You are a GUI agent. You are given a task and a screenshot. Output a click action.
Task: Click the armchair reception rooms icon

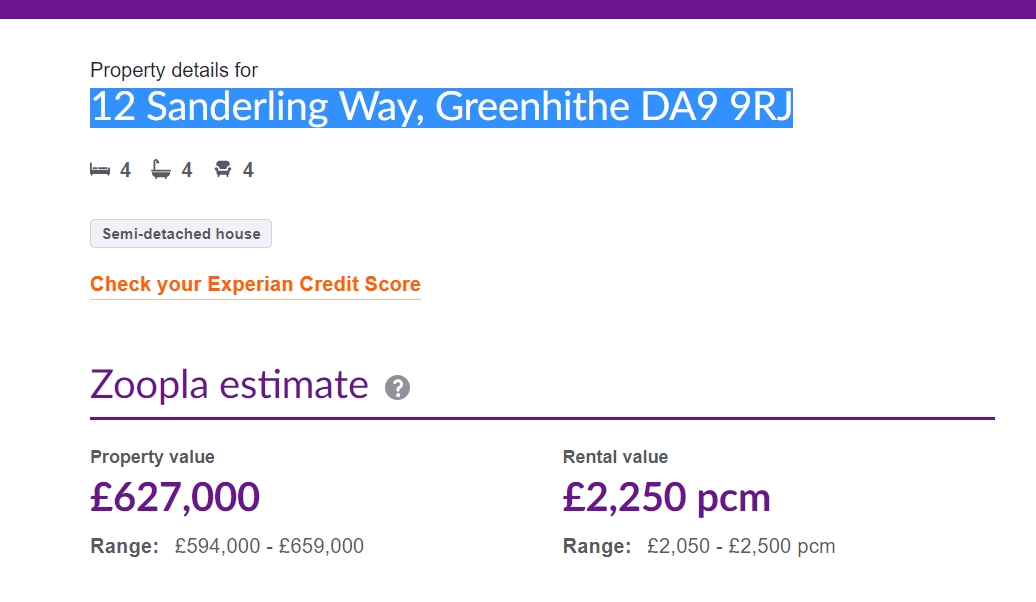tap(223, 170)
